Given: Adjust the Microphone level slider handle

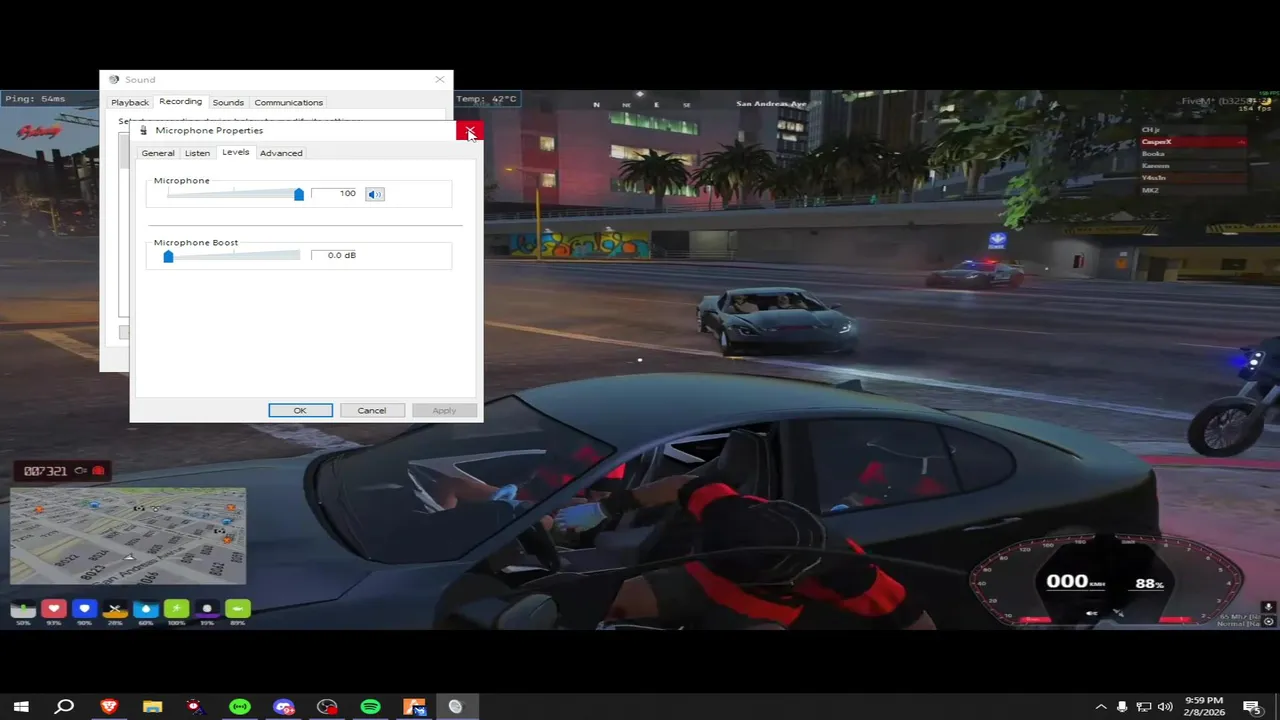Looking at the screenshot, I should pyautogui.click(x=298, y=194).
